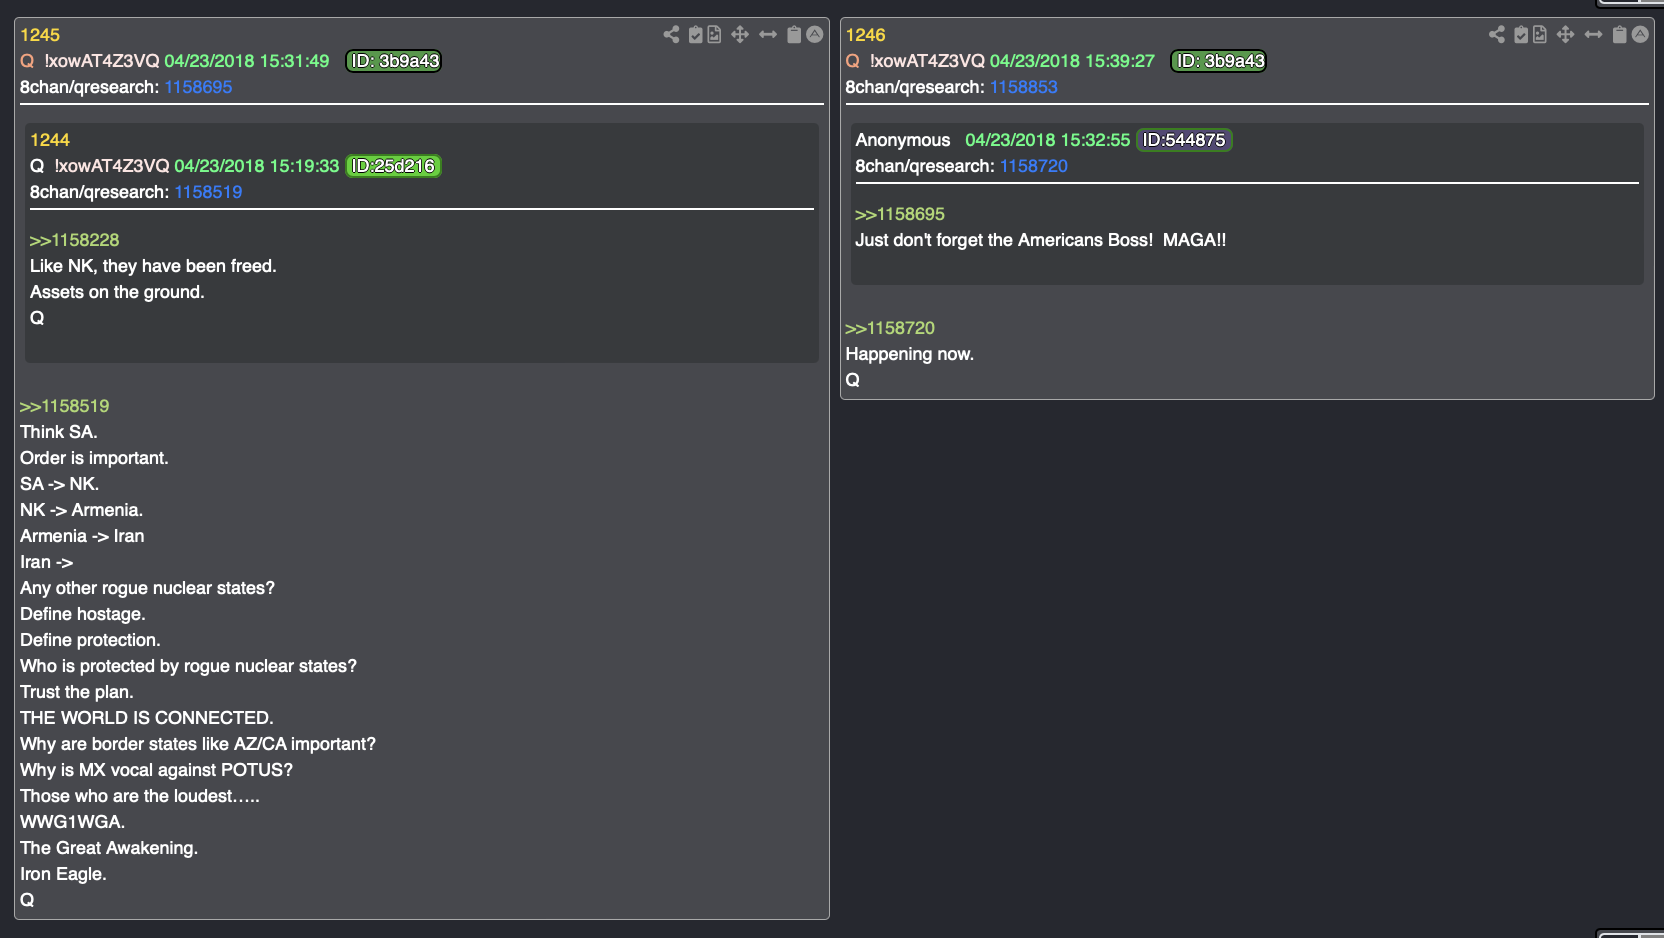Click the image file icon on post 1245
The height and width of the screenshot is (938, 1664).
pos(714,35)
